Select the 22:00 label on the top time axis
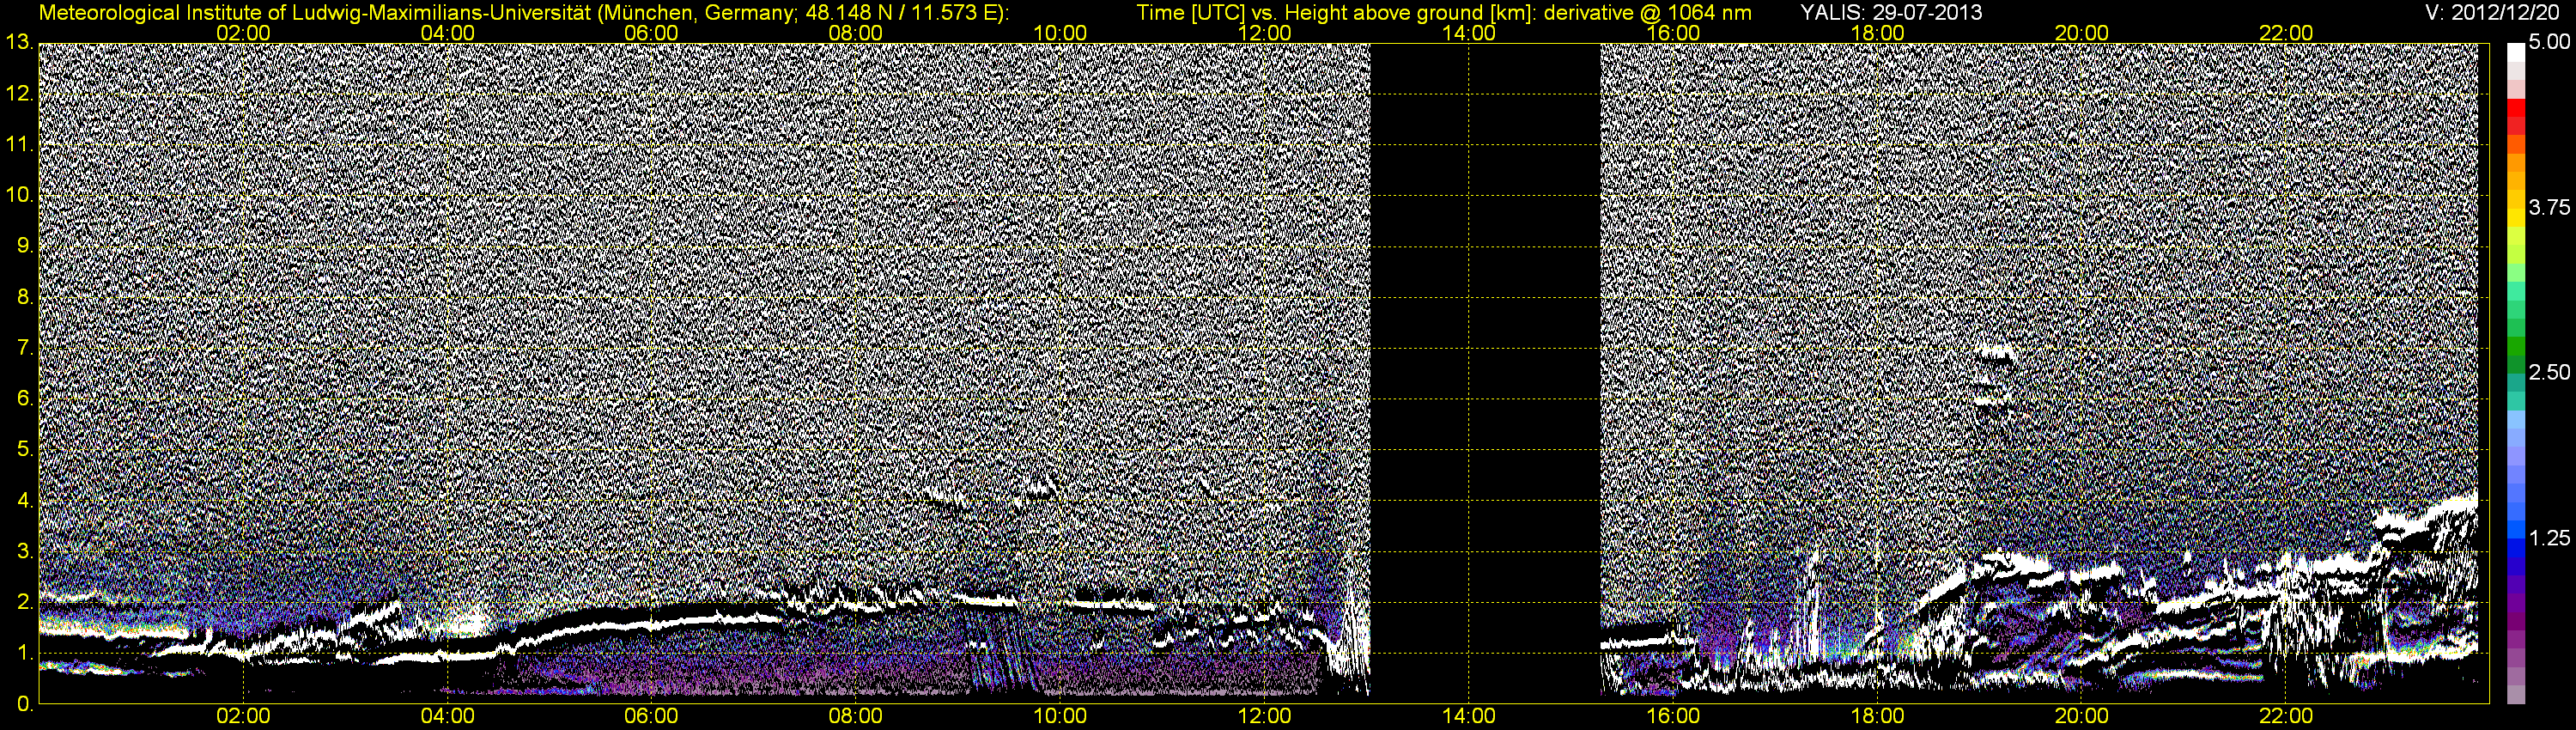This screenshot has height=730, width=2576. click(2286, 33)
